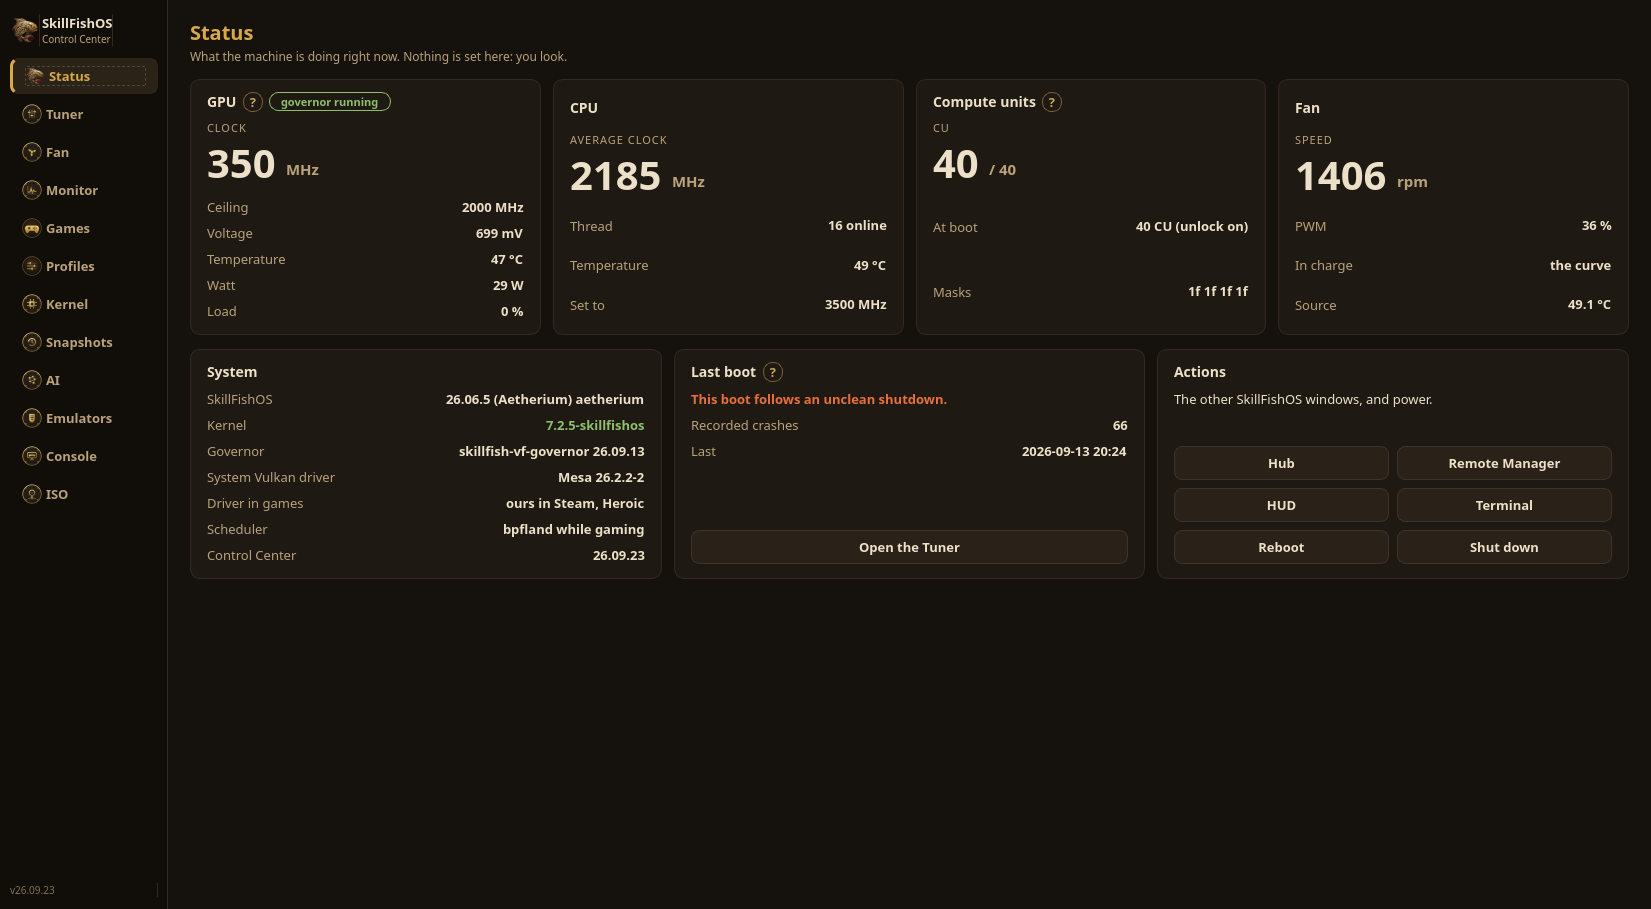Image resolution: width=1651 pixels, height=909 pixels.
Task: Select the 7.2.5-skillfishos kernel value
Action: (x=595, y=426)
